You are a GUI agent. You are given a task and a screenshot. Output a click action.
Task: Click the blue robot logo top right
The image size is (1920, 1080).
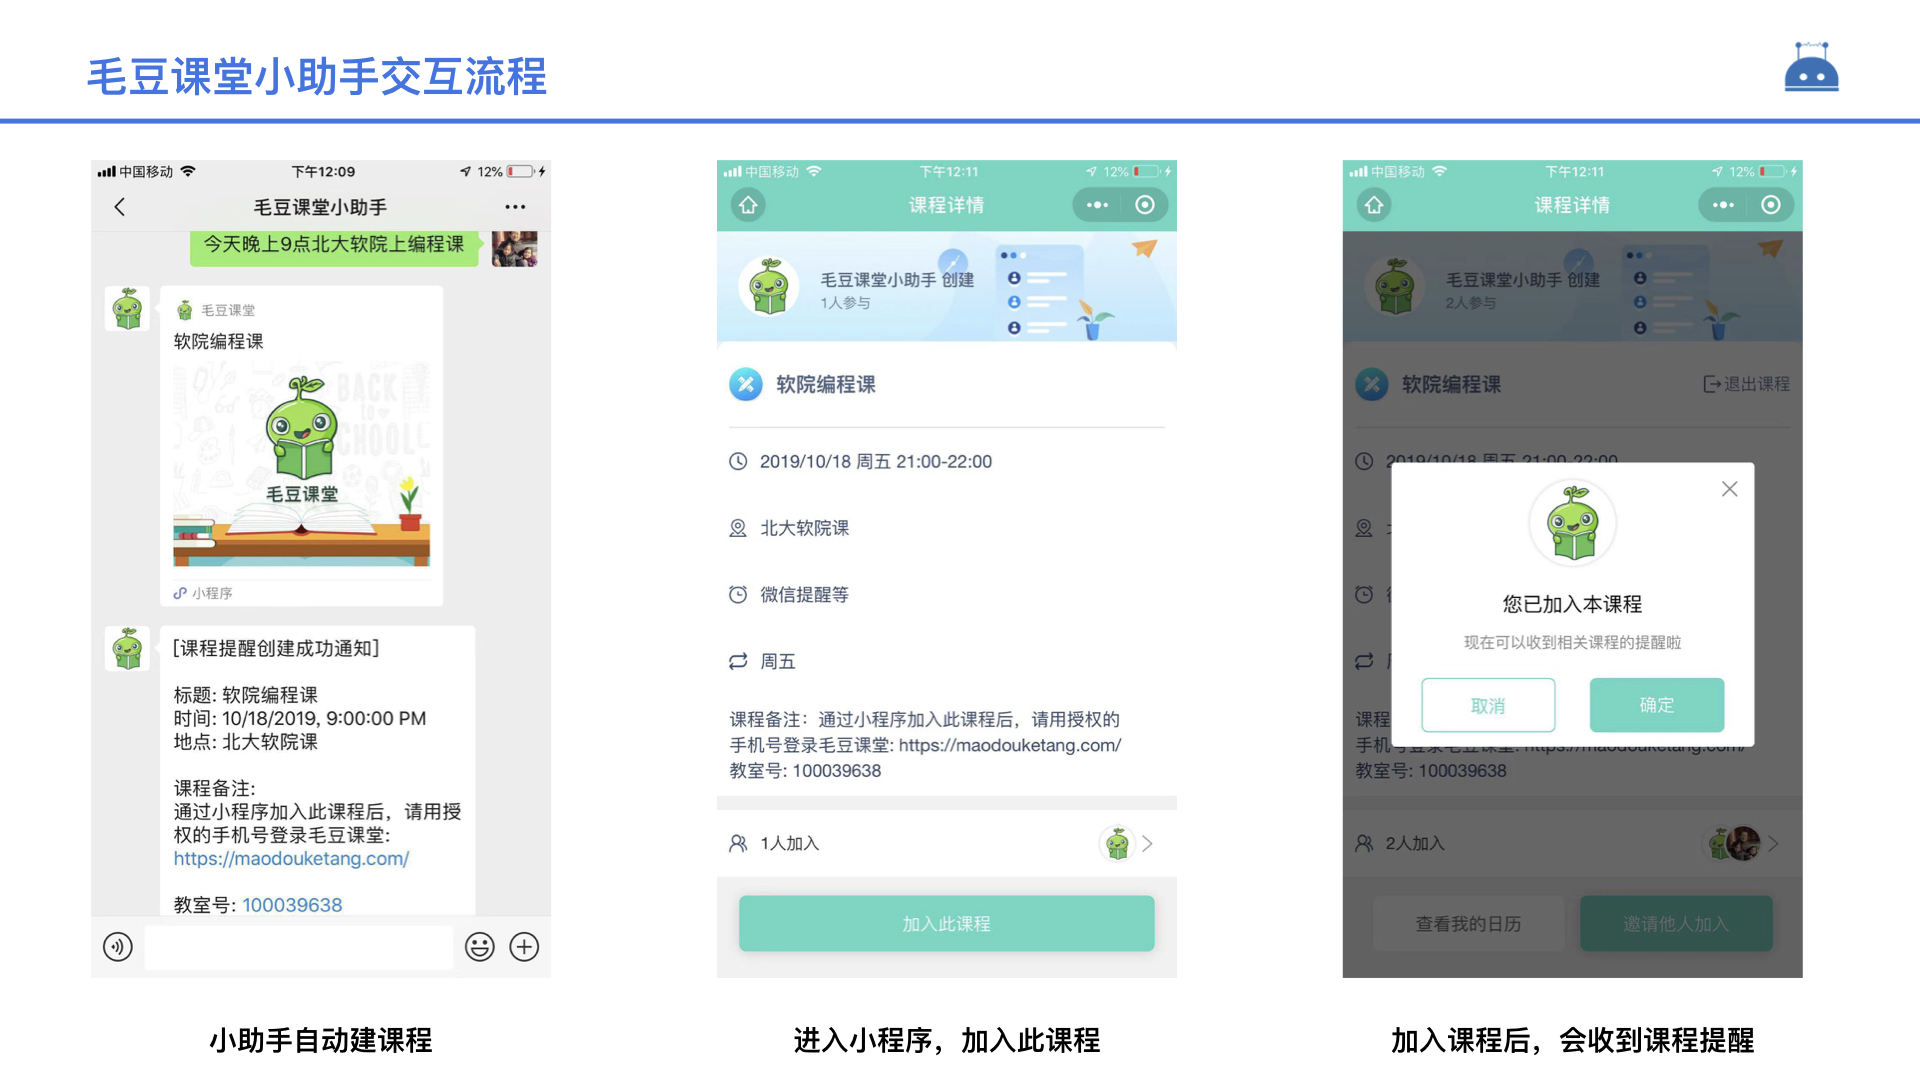pos(1811,68)
